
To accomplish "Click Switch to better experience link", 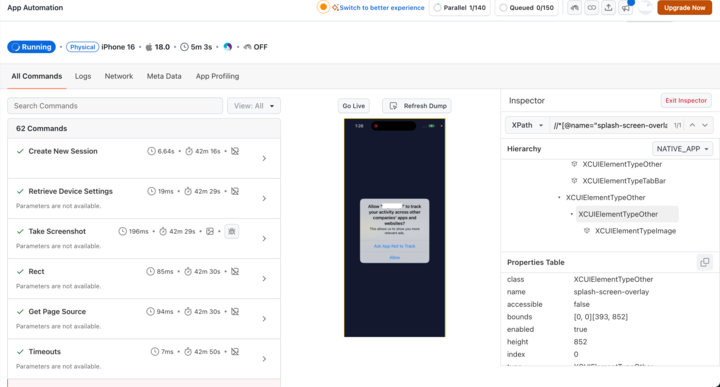I will click(382, 8).
